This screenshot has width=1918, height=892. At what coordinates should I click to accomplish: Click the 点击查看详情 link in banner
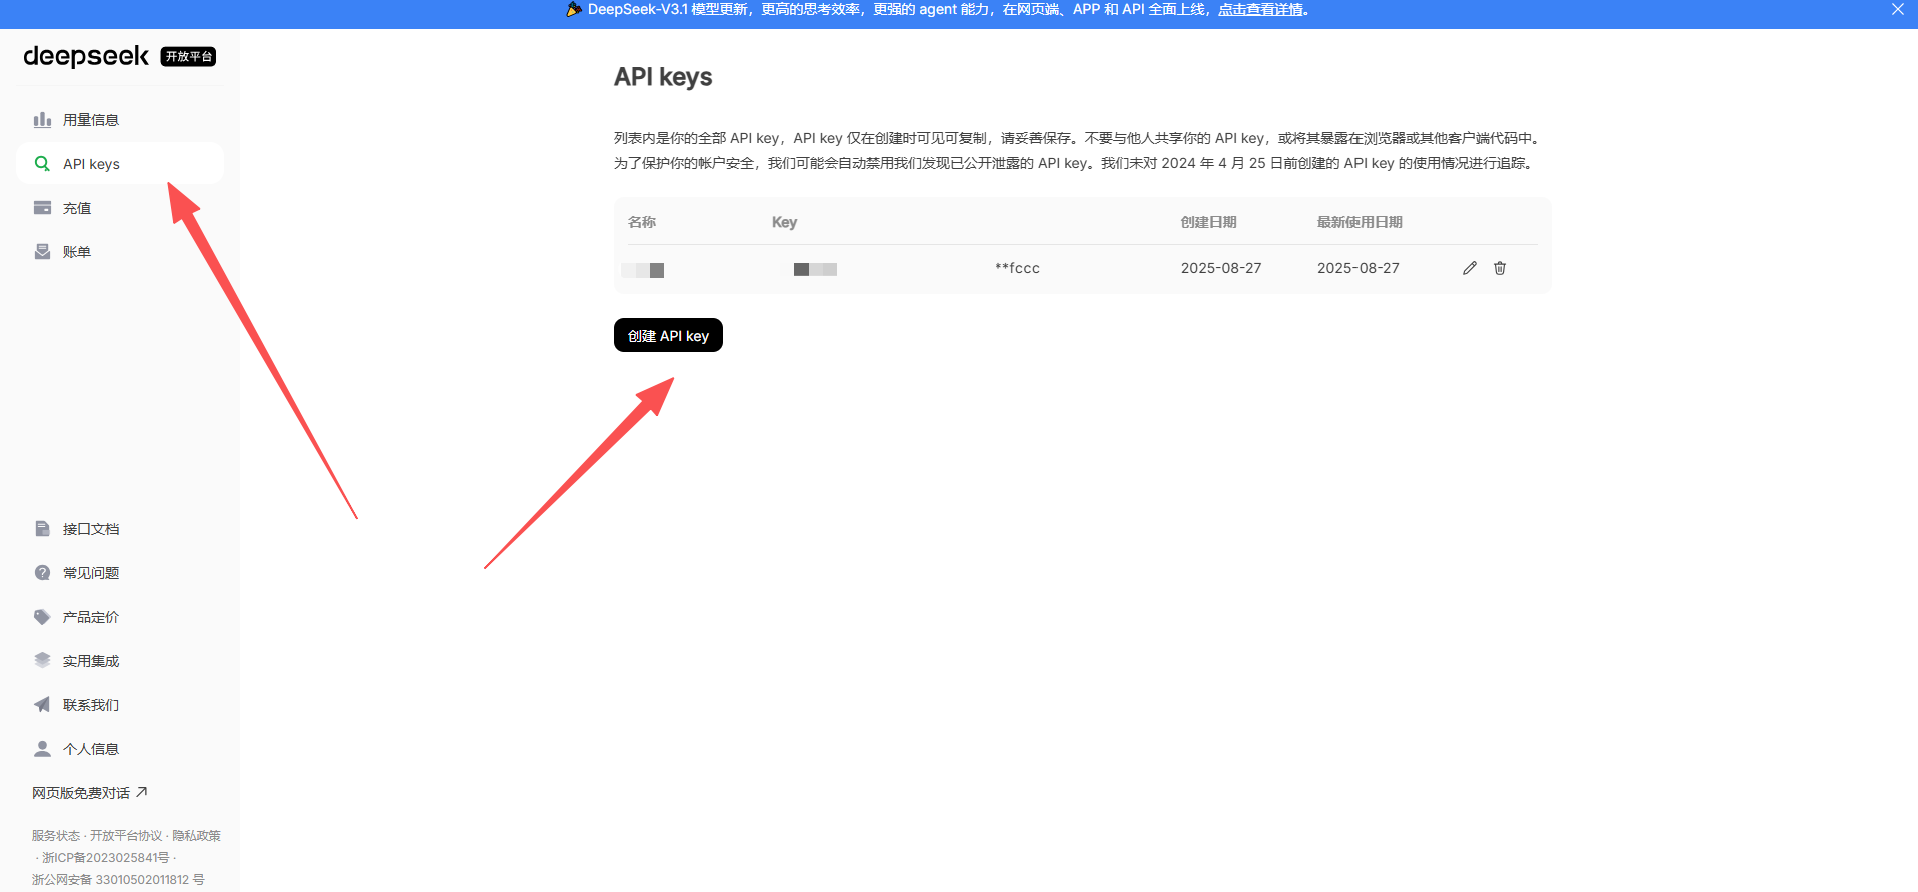click(1260, 9)
